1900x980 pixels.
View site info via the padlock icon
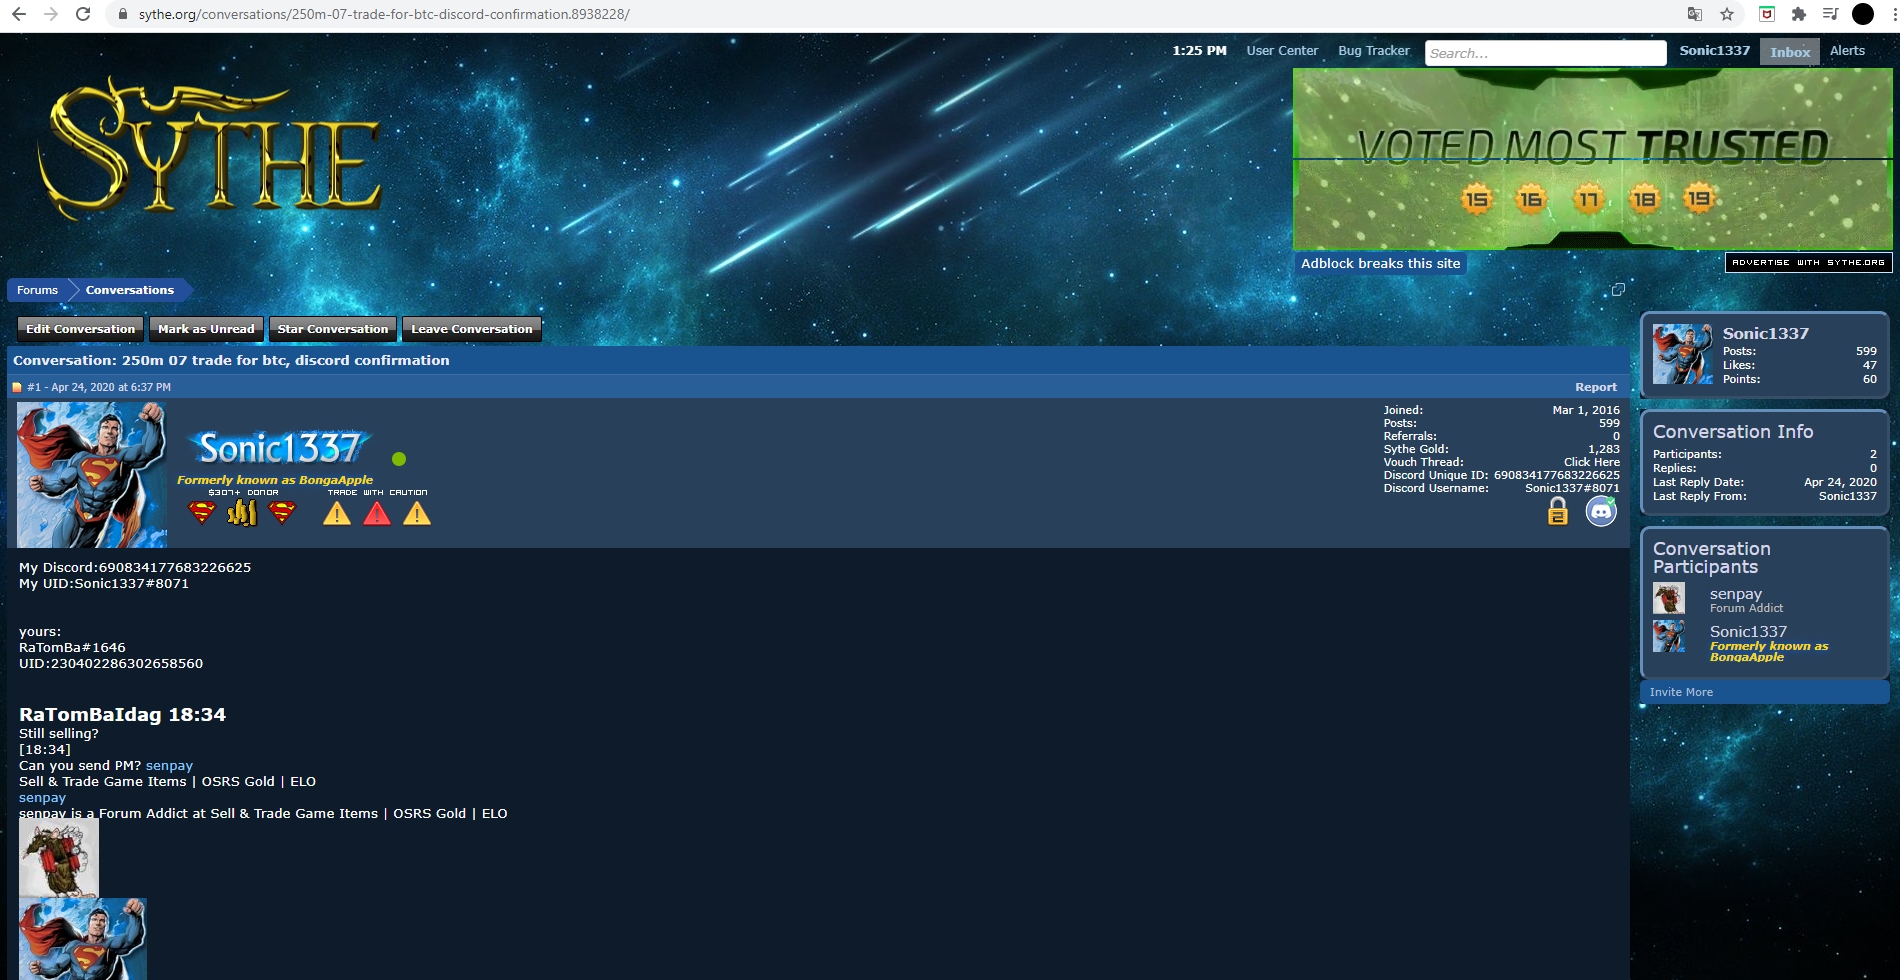tap(122, 14)
